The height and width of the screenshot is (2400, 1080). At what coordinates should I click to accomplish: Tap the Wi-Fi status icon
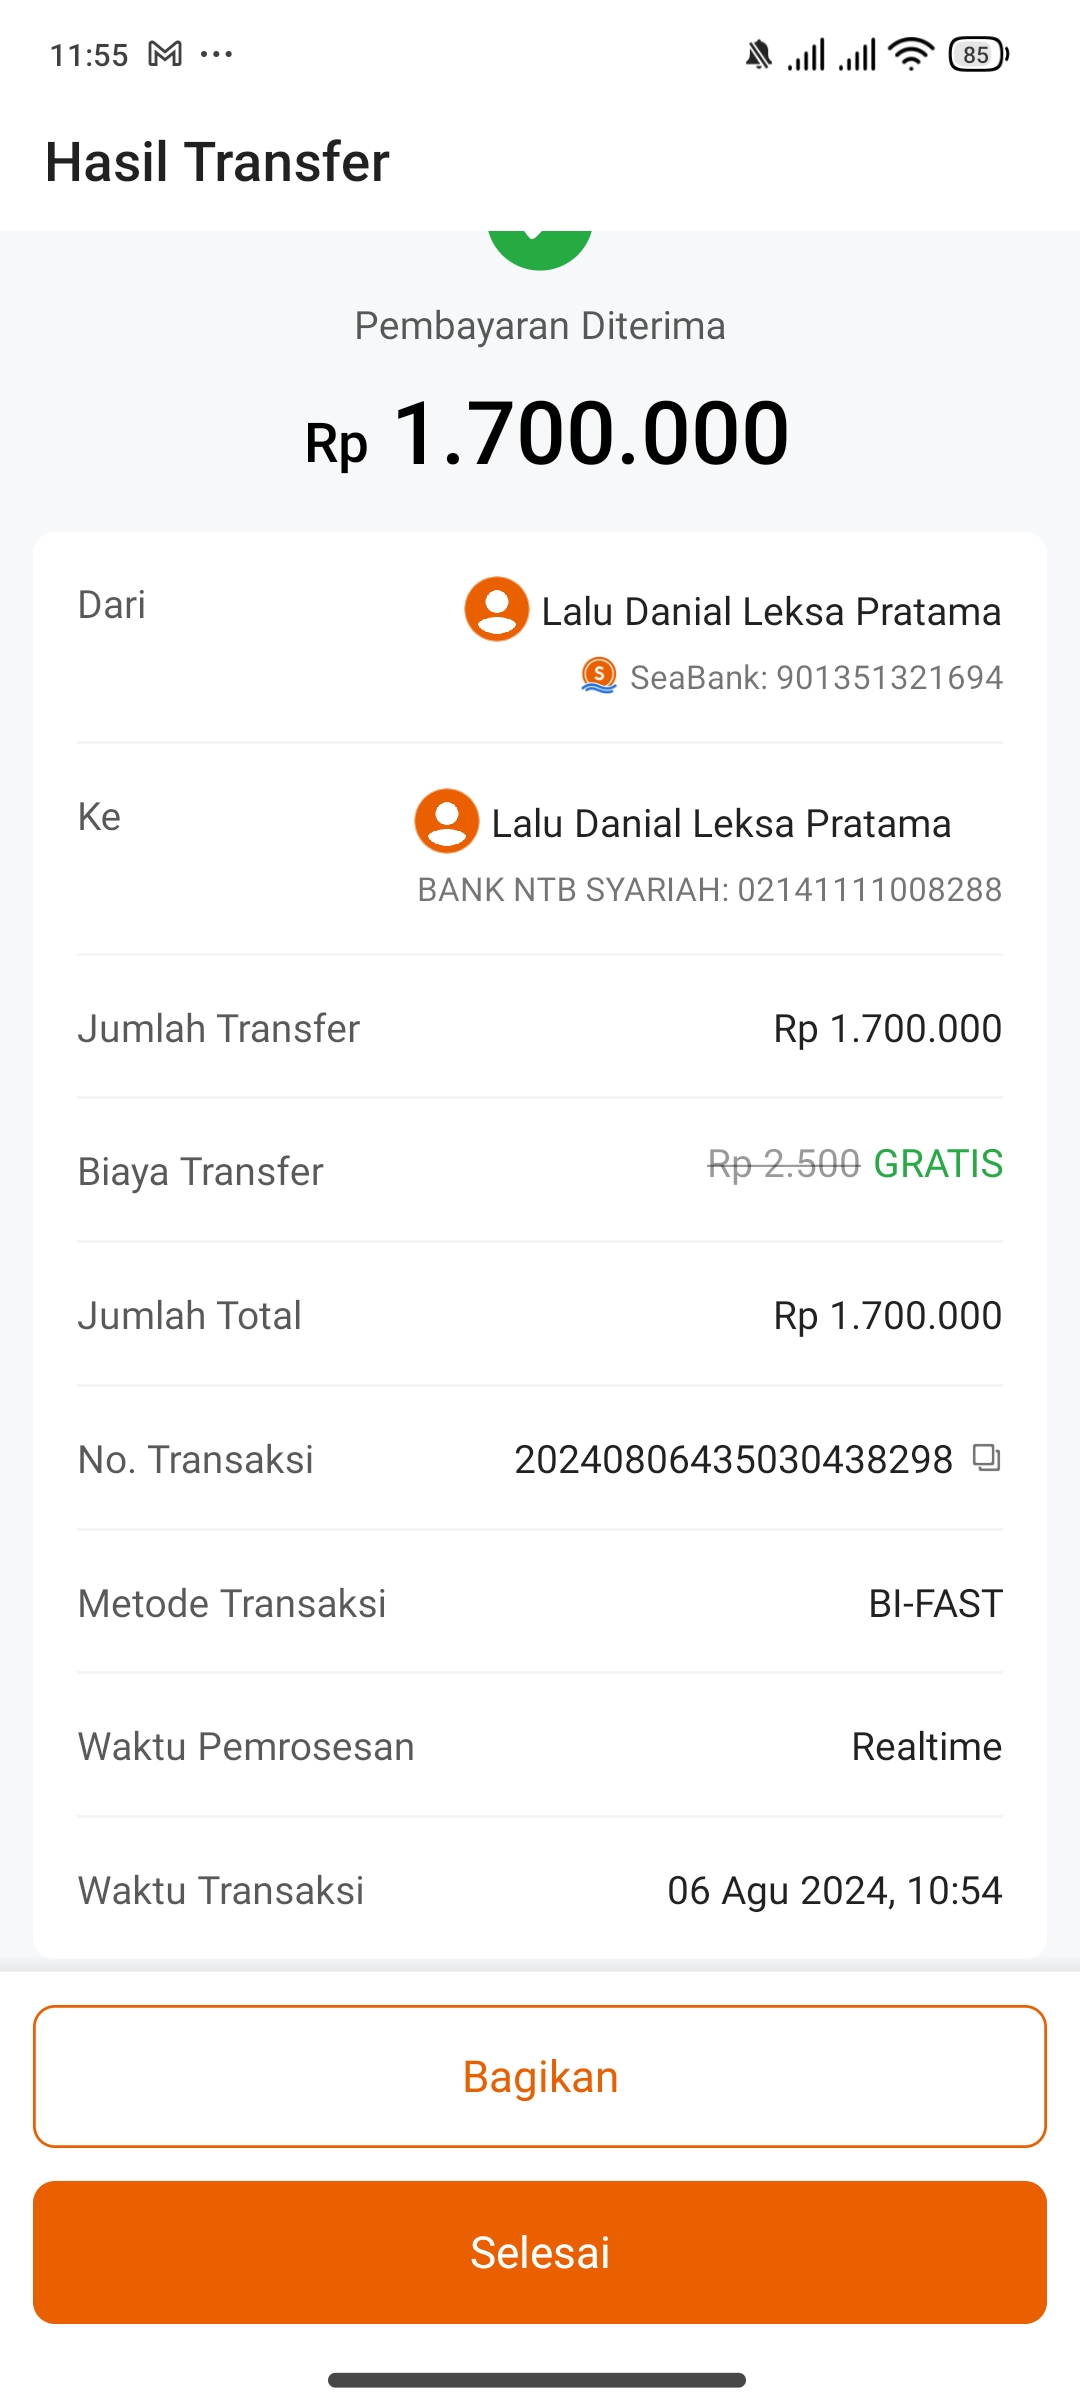910,54
